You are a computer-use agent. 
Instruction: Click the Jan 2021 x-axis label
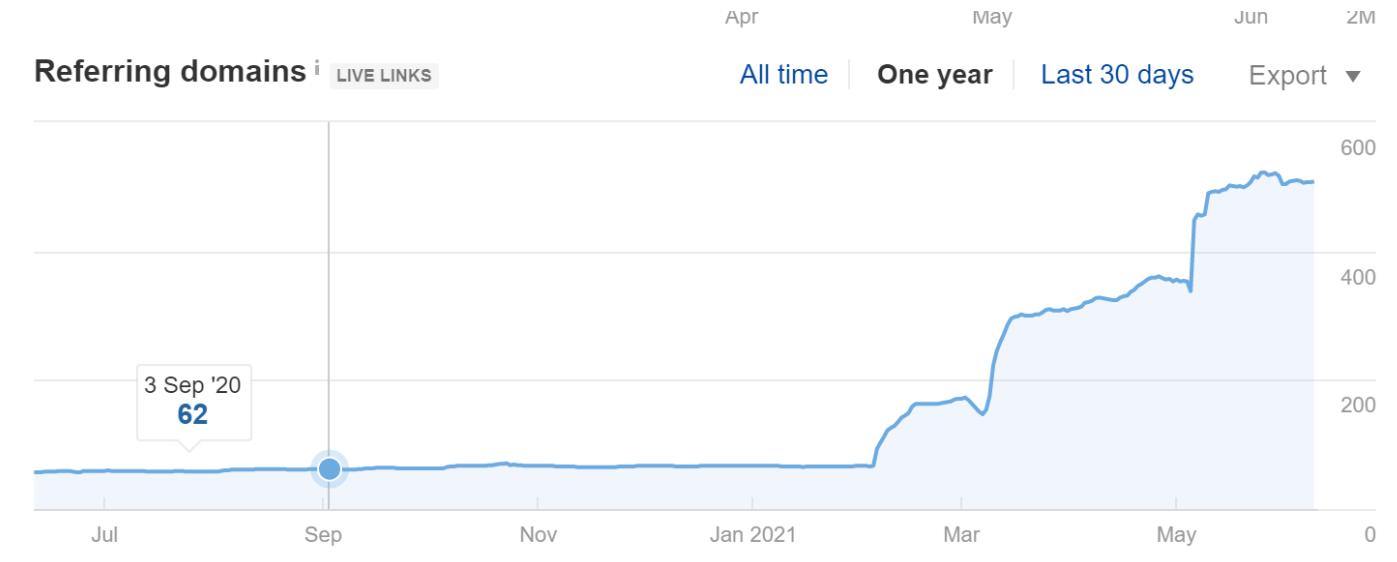click(x=753, y=536)
